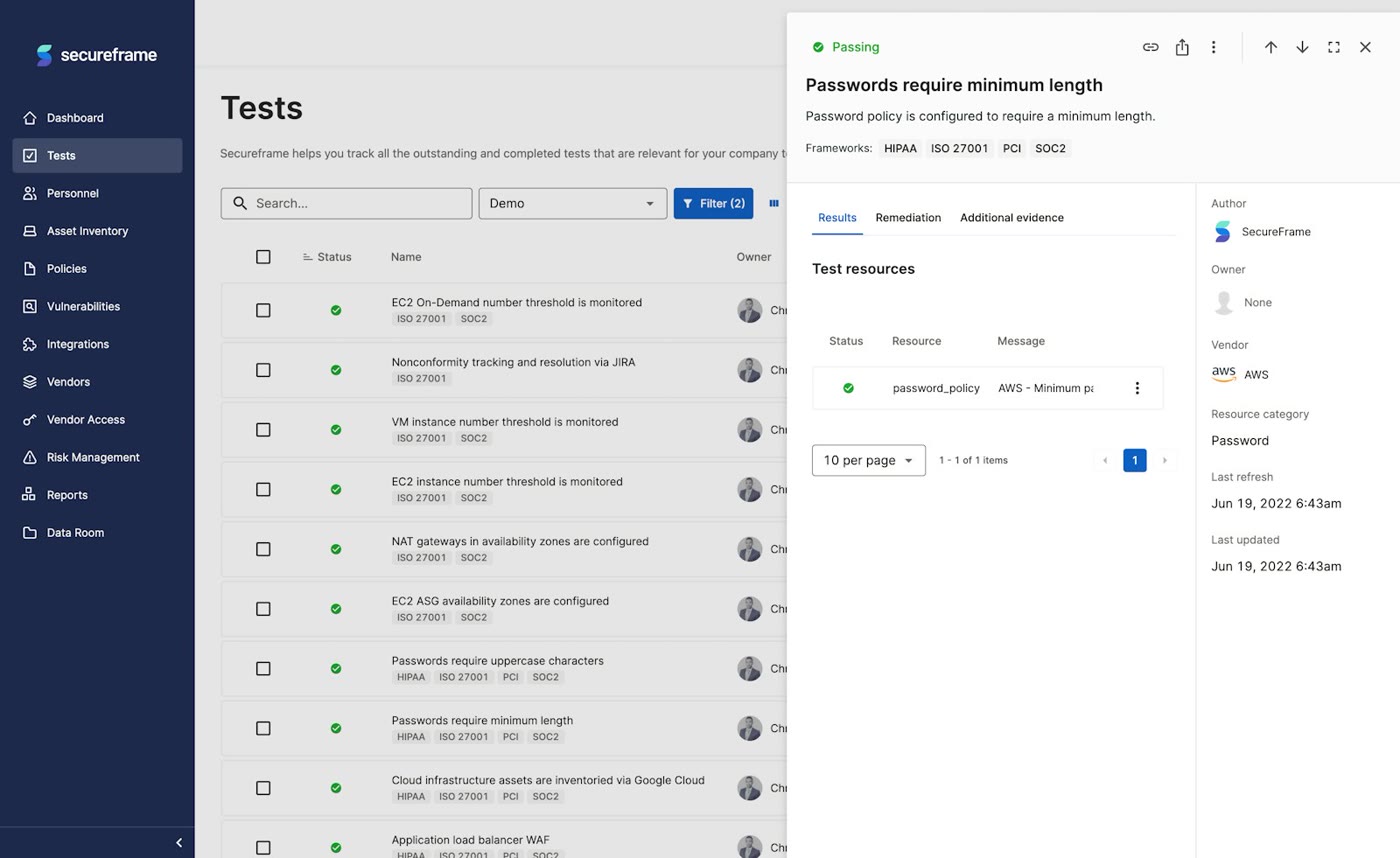Click the Status column sort icon

pos(308,257)
